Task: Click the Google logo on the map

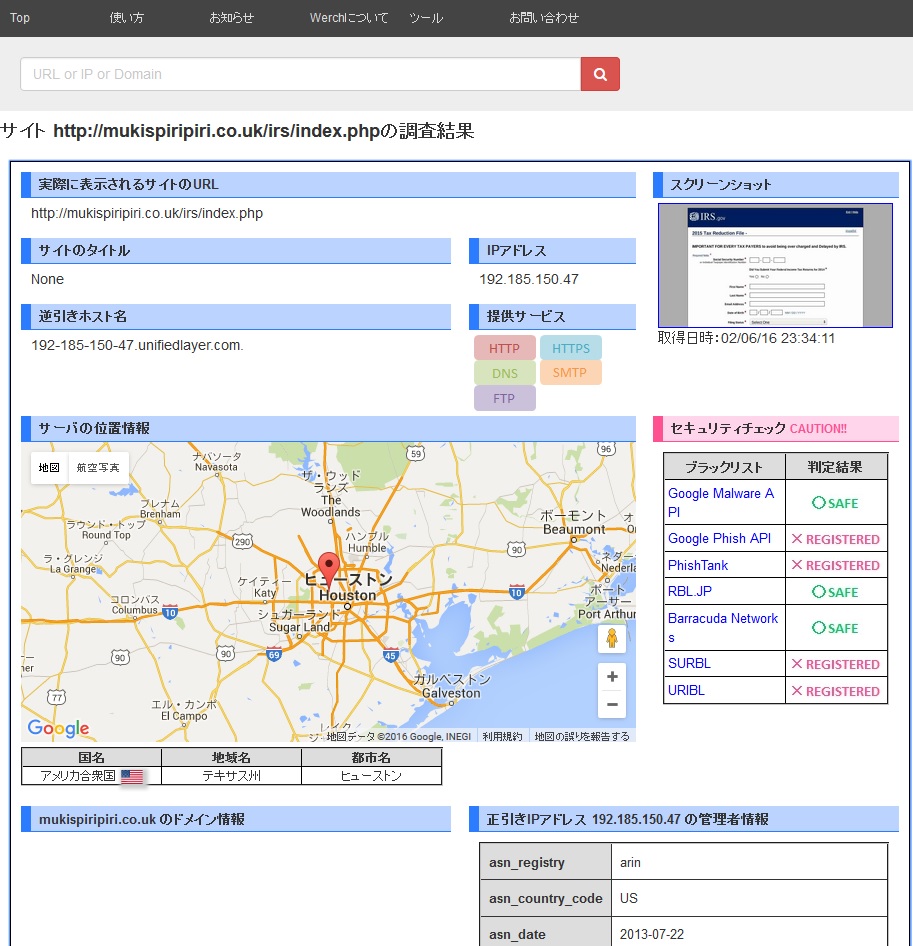Action: (x=58, y=728)
